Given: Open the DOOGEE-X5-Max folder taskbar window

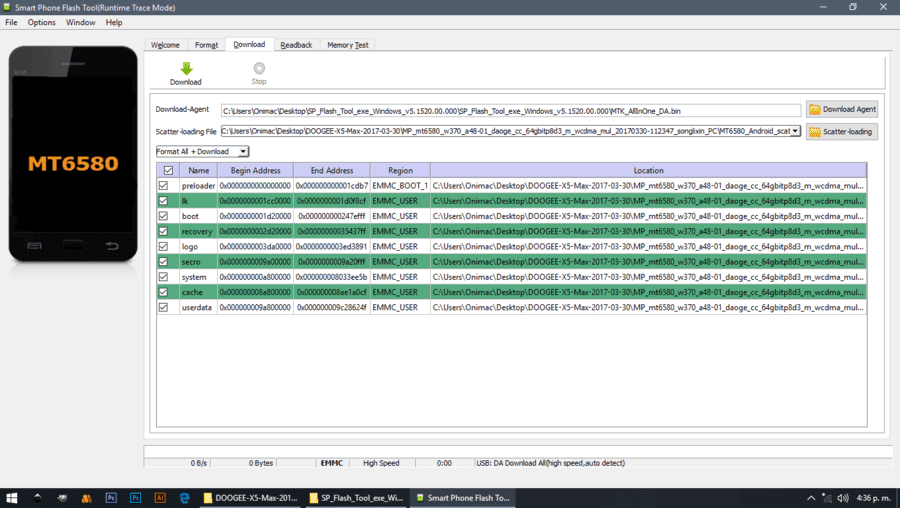Looking at the screenshot, I should point(250,498).
